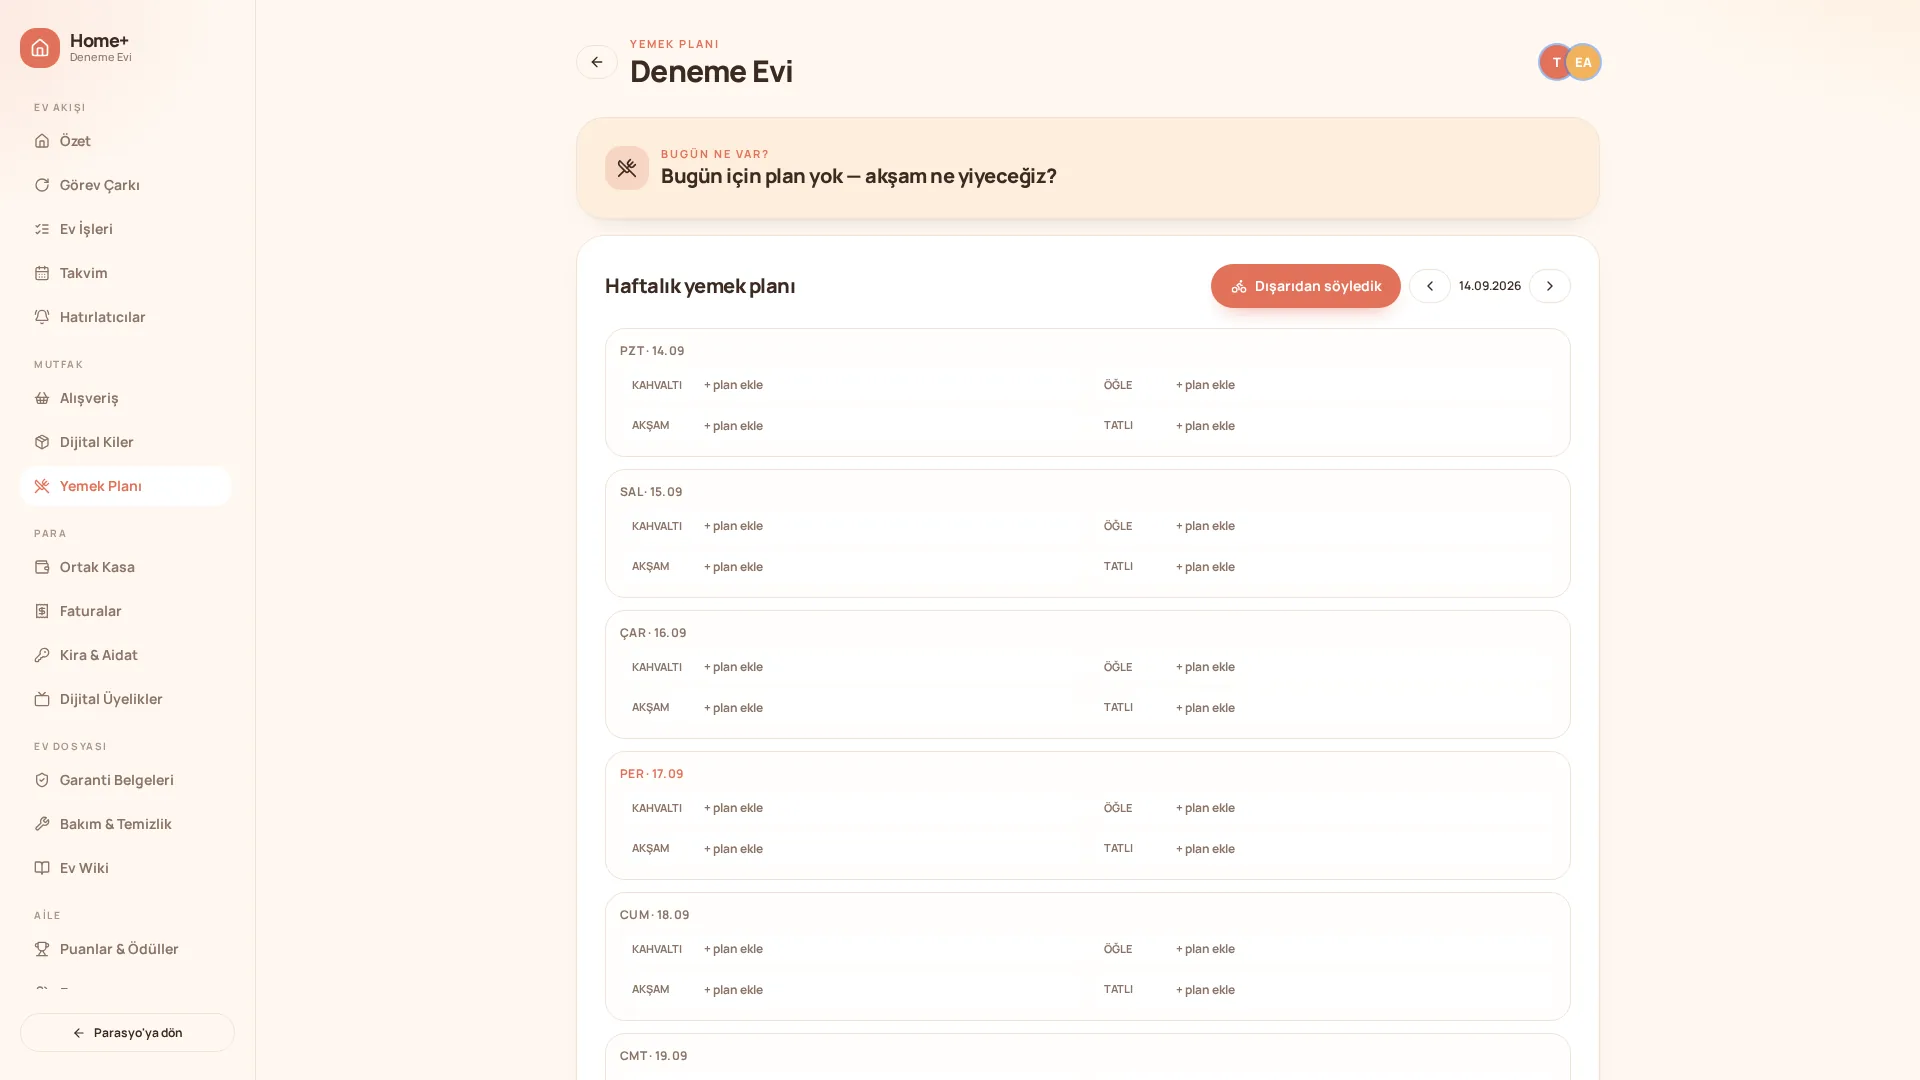The height and width of the screenshot is (1080, 1920).
Task: Click the Hatırlatıcılar bell icon
Action: pos(42,317)
